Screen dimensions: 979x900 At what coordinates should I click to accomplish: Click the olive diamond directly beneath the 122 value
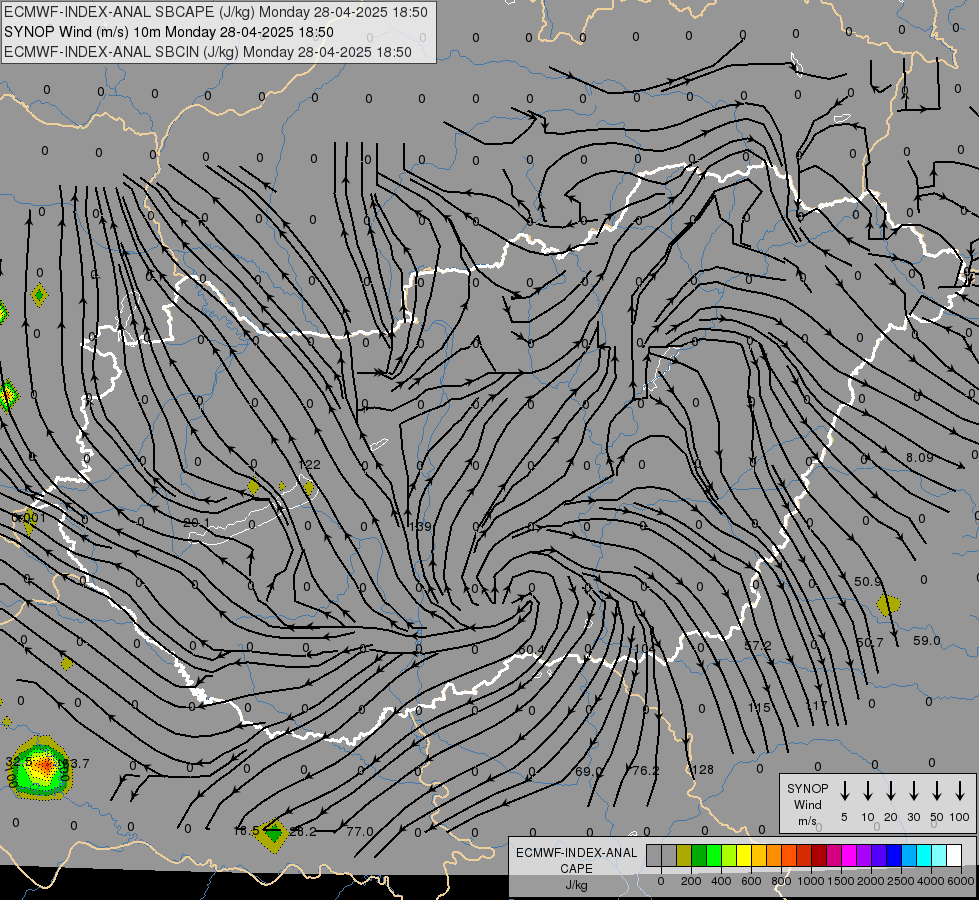coord(308,488)
